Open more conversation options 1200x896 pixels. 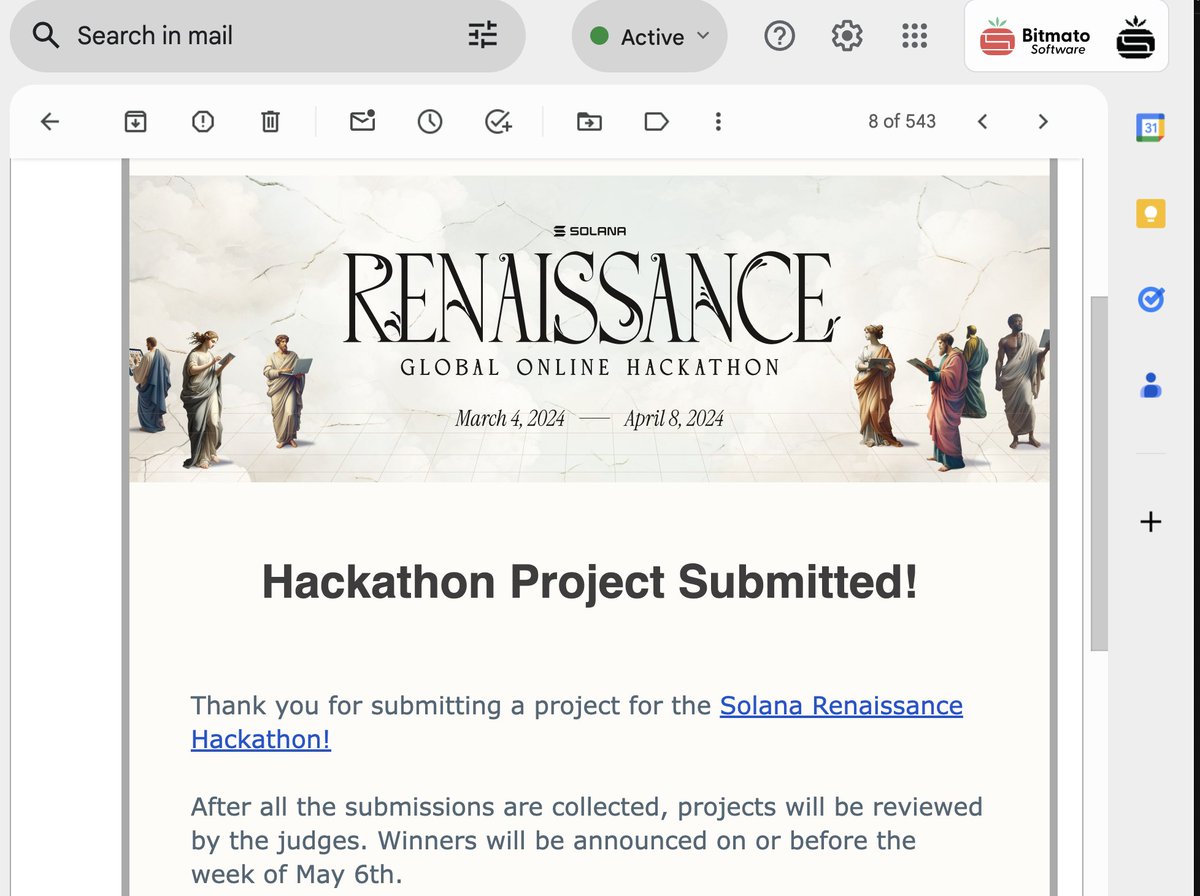718,121
